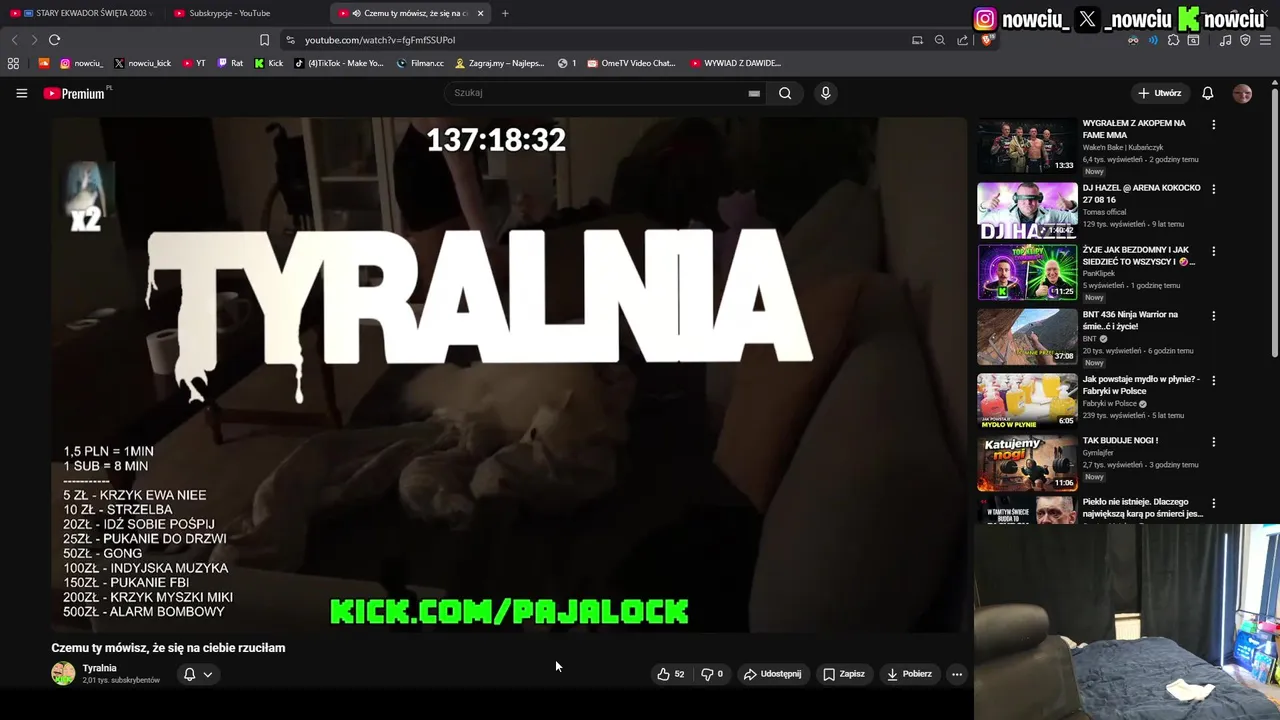Open the apps grid icon in bookmarks bar
The height and width of the screenshot is (720, 1280).
pyautogui.click(x=13, y=63)
